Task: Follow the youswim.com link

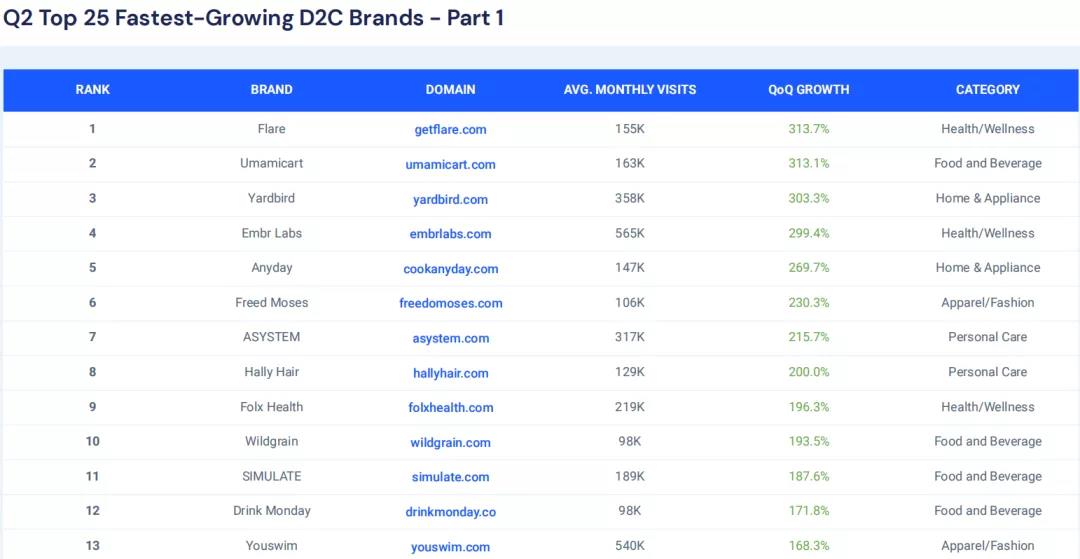Action: click(450, 547)
